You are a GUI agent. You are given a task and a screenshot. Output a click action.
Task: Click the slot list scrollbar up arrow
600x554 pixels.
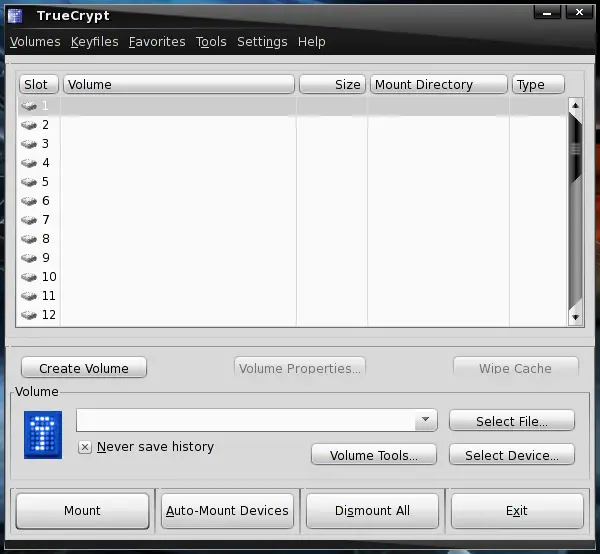576,106
